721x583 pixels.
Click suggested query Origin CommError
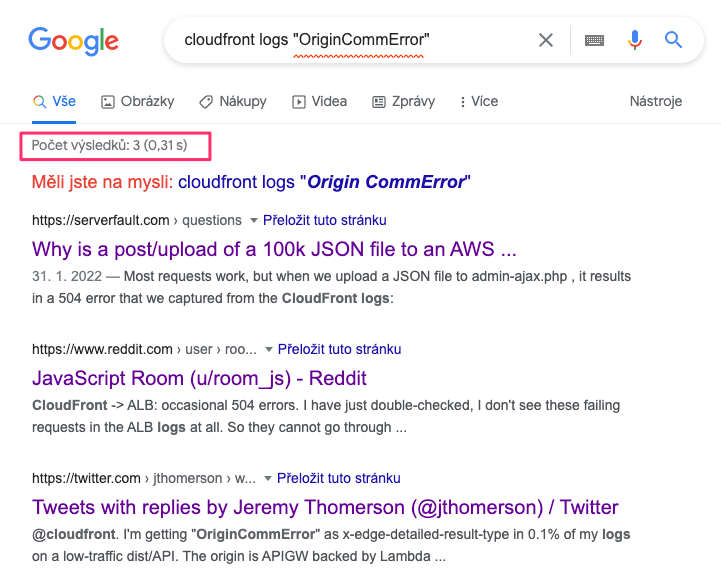pos(324,182)
